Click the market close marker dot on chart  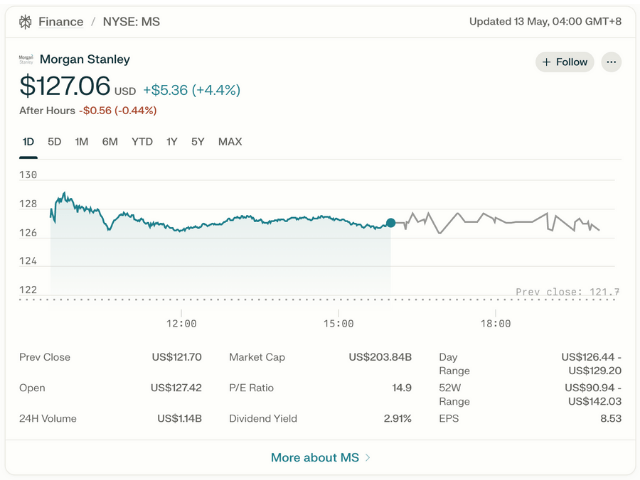(x=391, y=223)
